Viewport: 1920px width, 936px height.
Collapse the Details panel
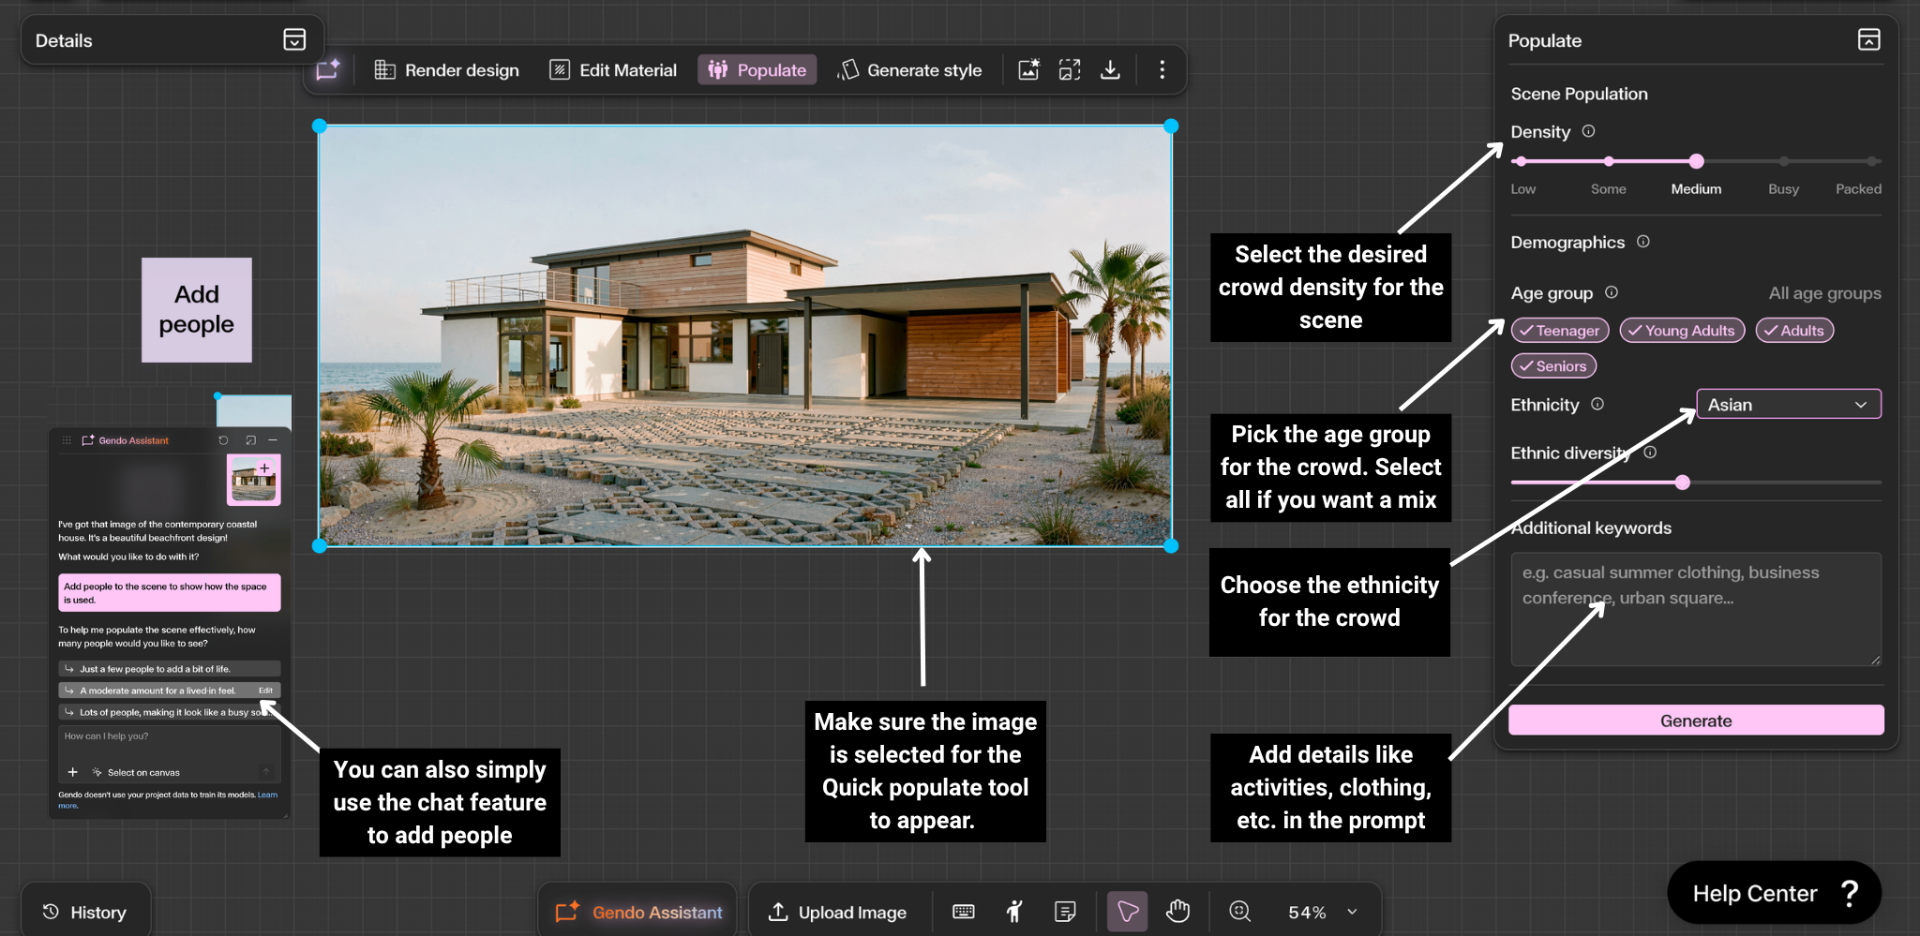(x=294, y=40)
